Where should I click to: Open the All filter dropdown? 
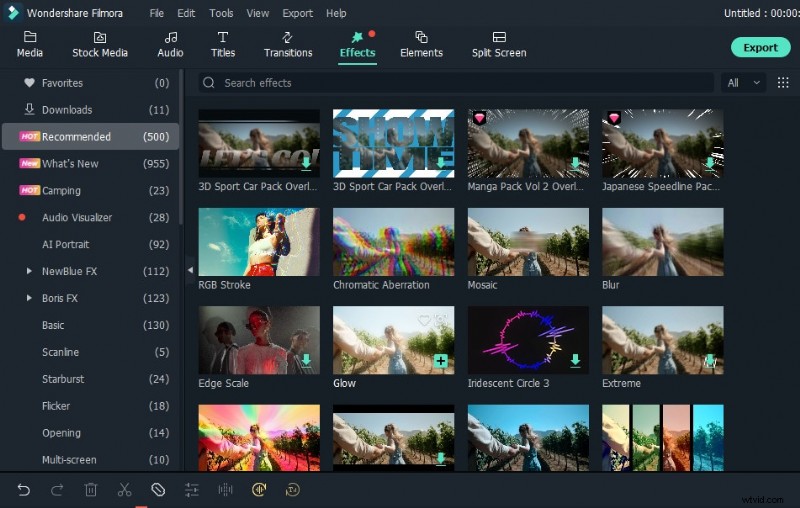pyautogui.click(x=743, y=83)
